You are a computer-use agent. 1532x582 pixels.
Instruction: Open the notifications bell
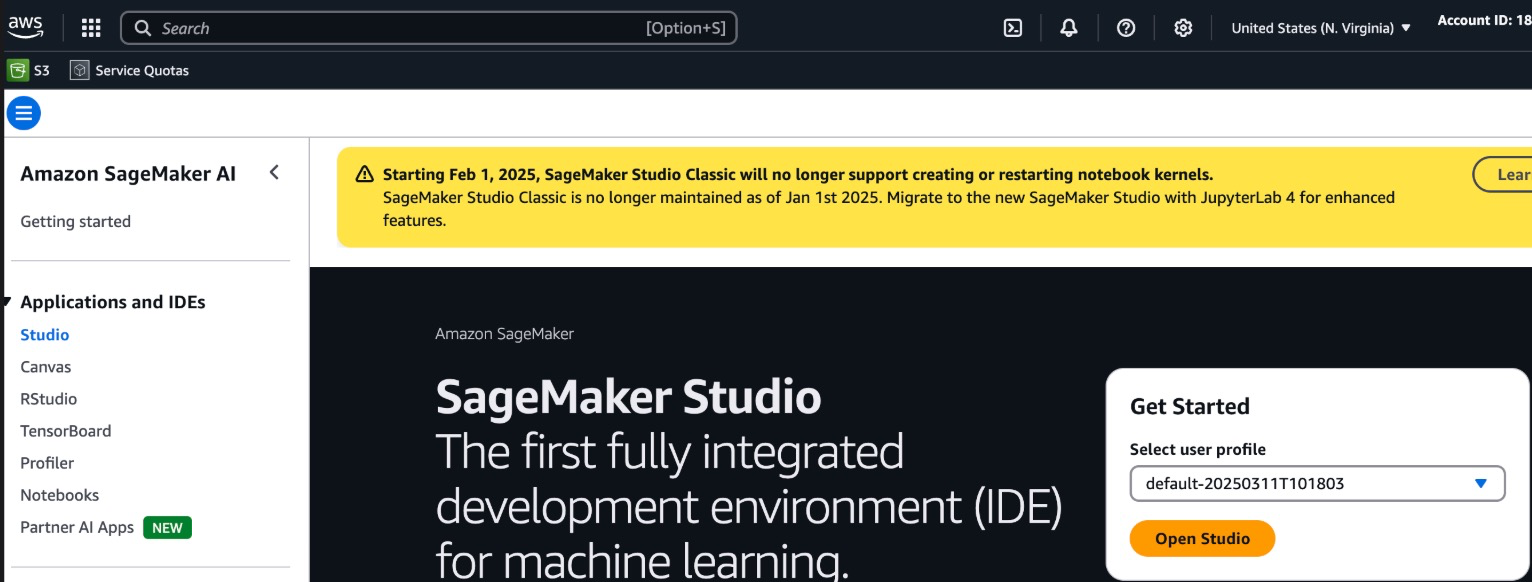coord(1069,28)
